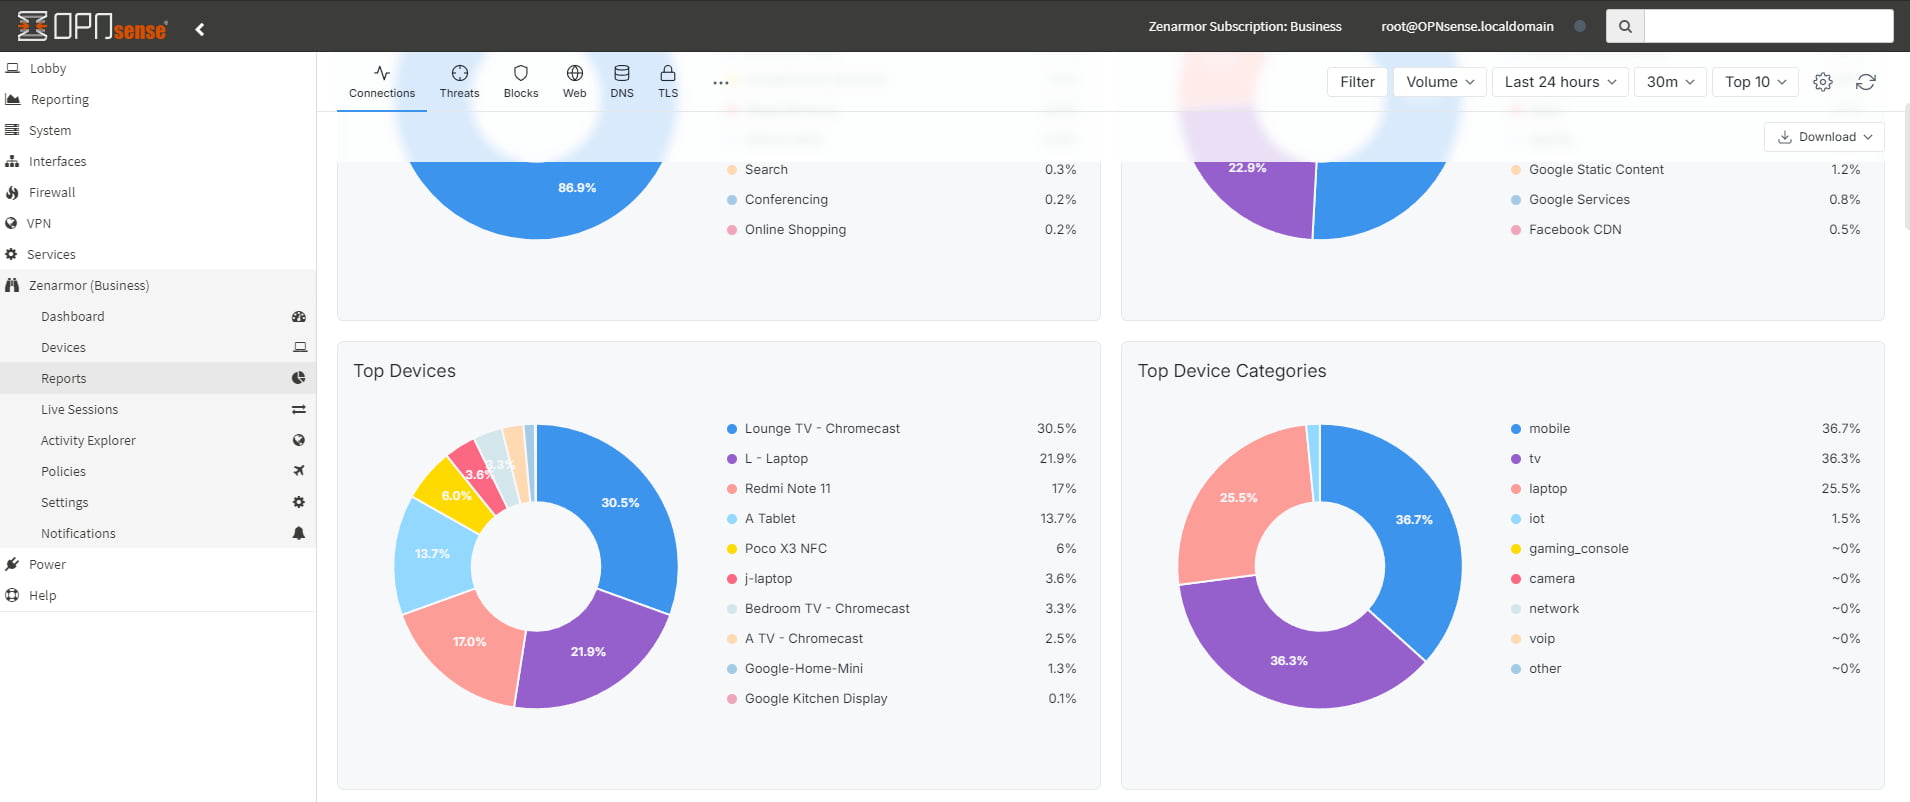Click the purple L - Laptop donut slice
Screen dimensions: 1910x802
tap(590, 652)
